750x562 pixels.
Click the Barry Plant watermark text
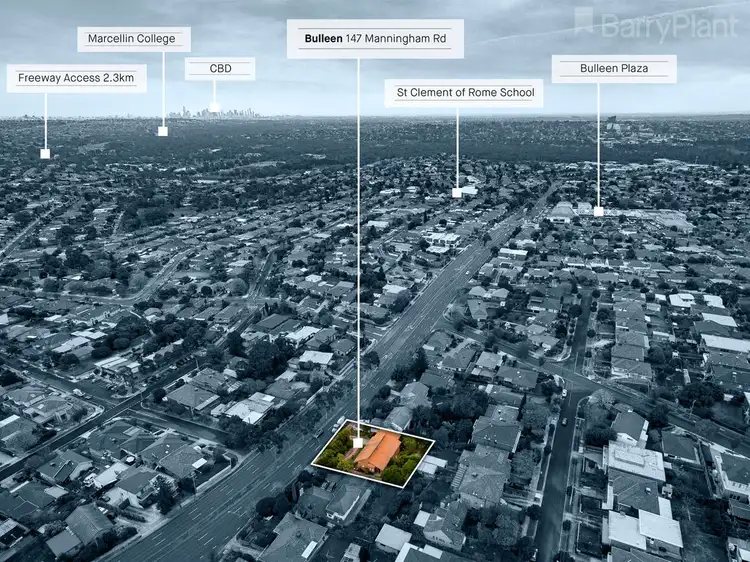click(667, 26)
